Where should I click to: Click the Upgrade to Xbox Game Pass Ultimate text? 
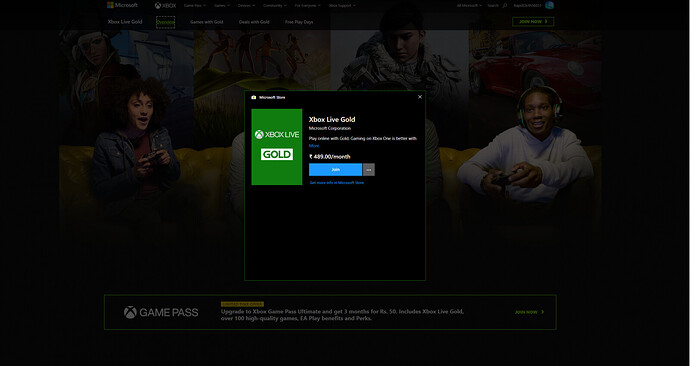tap(342, 315)
